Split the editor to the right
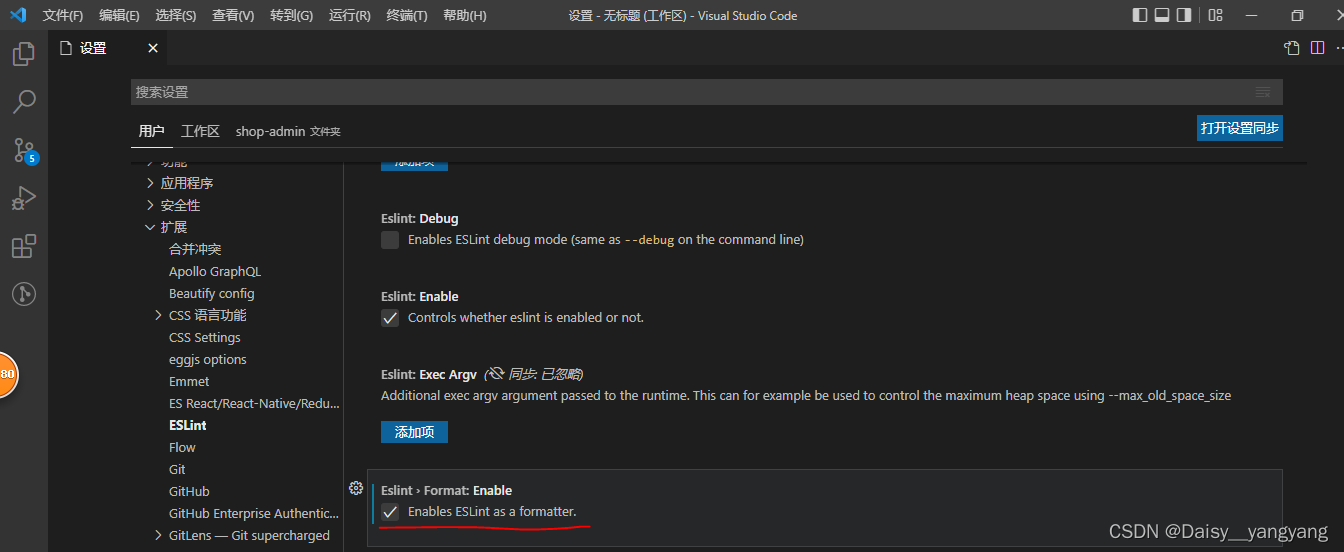This screenshot has height=552, width=1344. click(1318, 48)
